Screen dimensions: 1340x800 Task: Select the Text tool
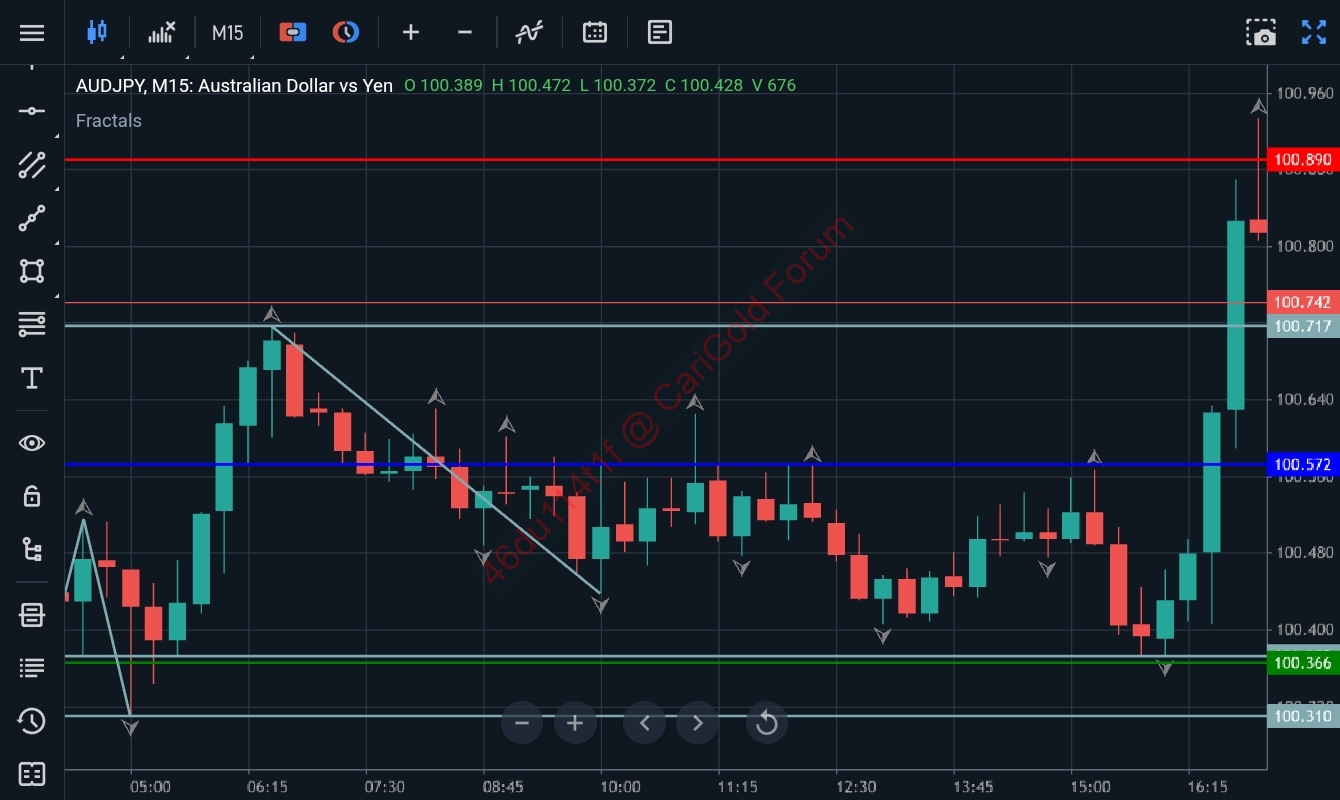[x=32, y=378]
